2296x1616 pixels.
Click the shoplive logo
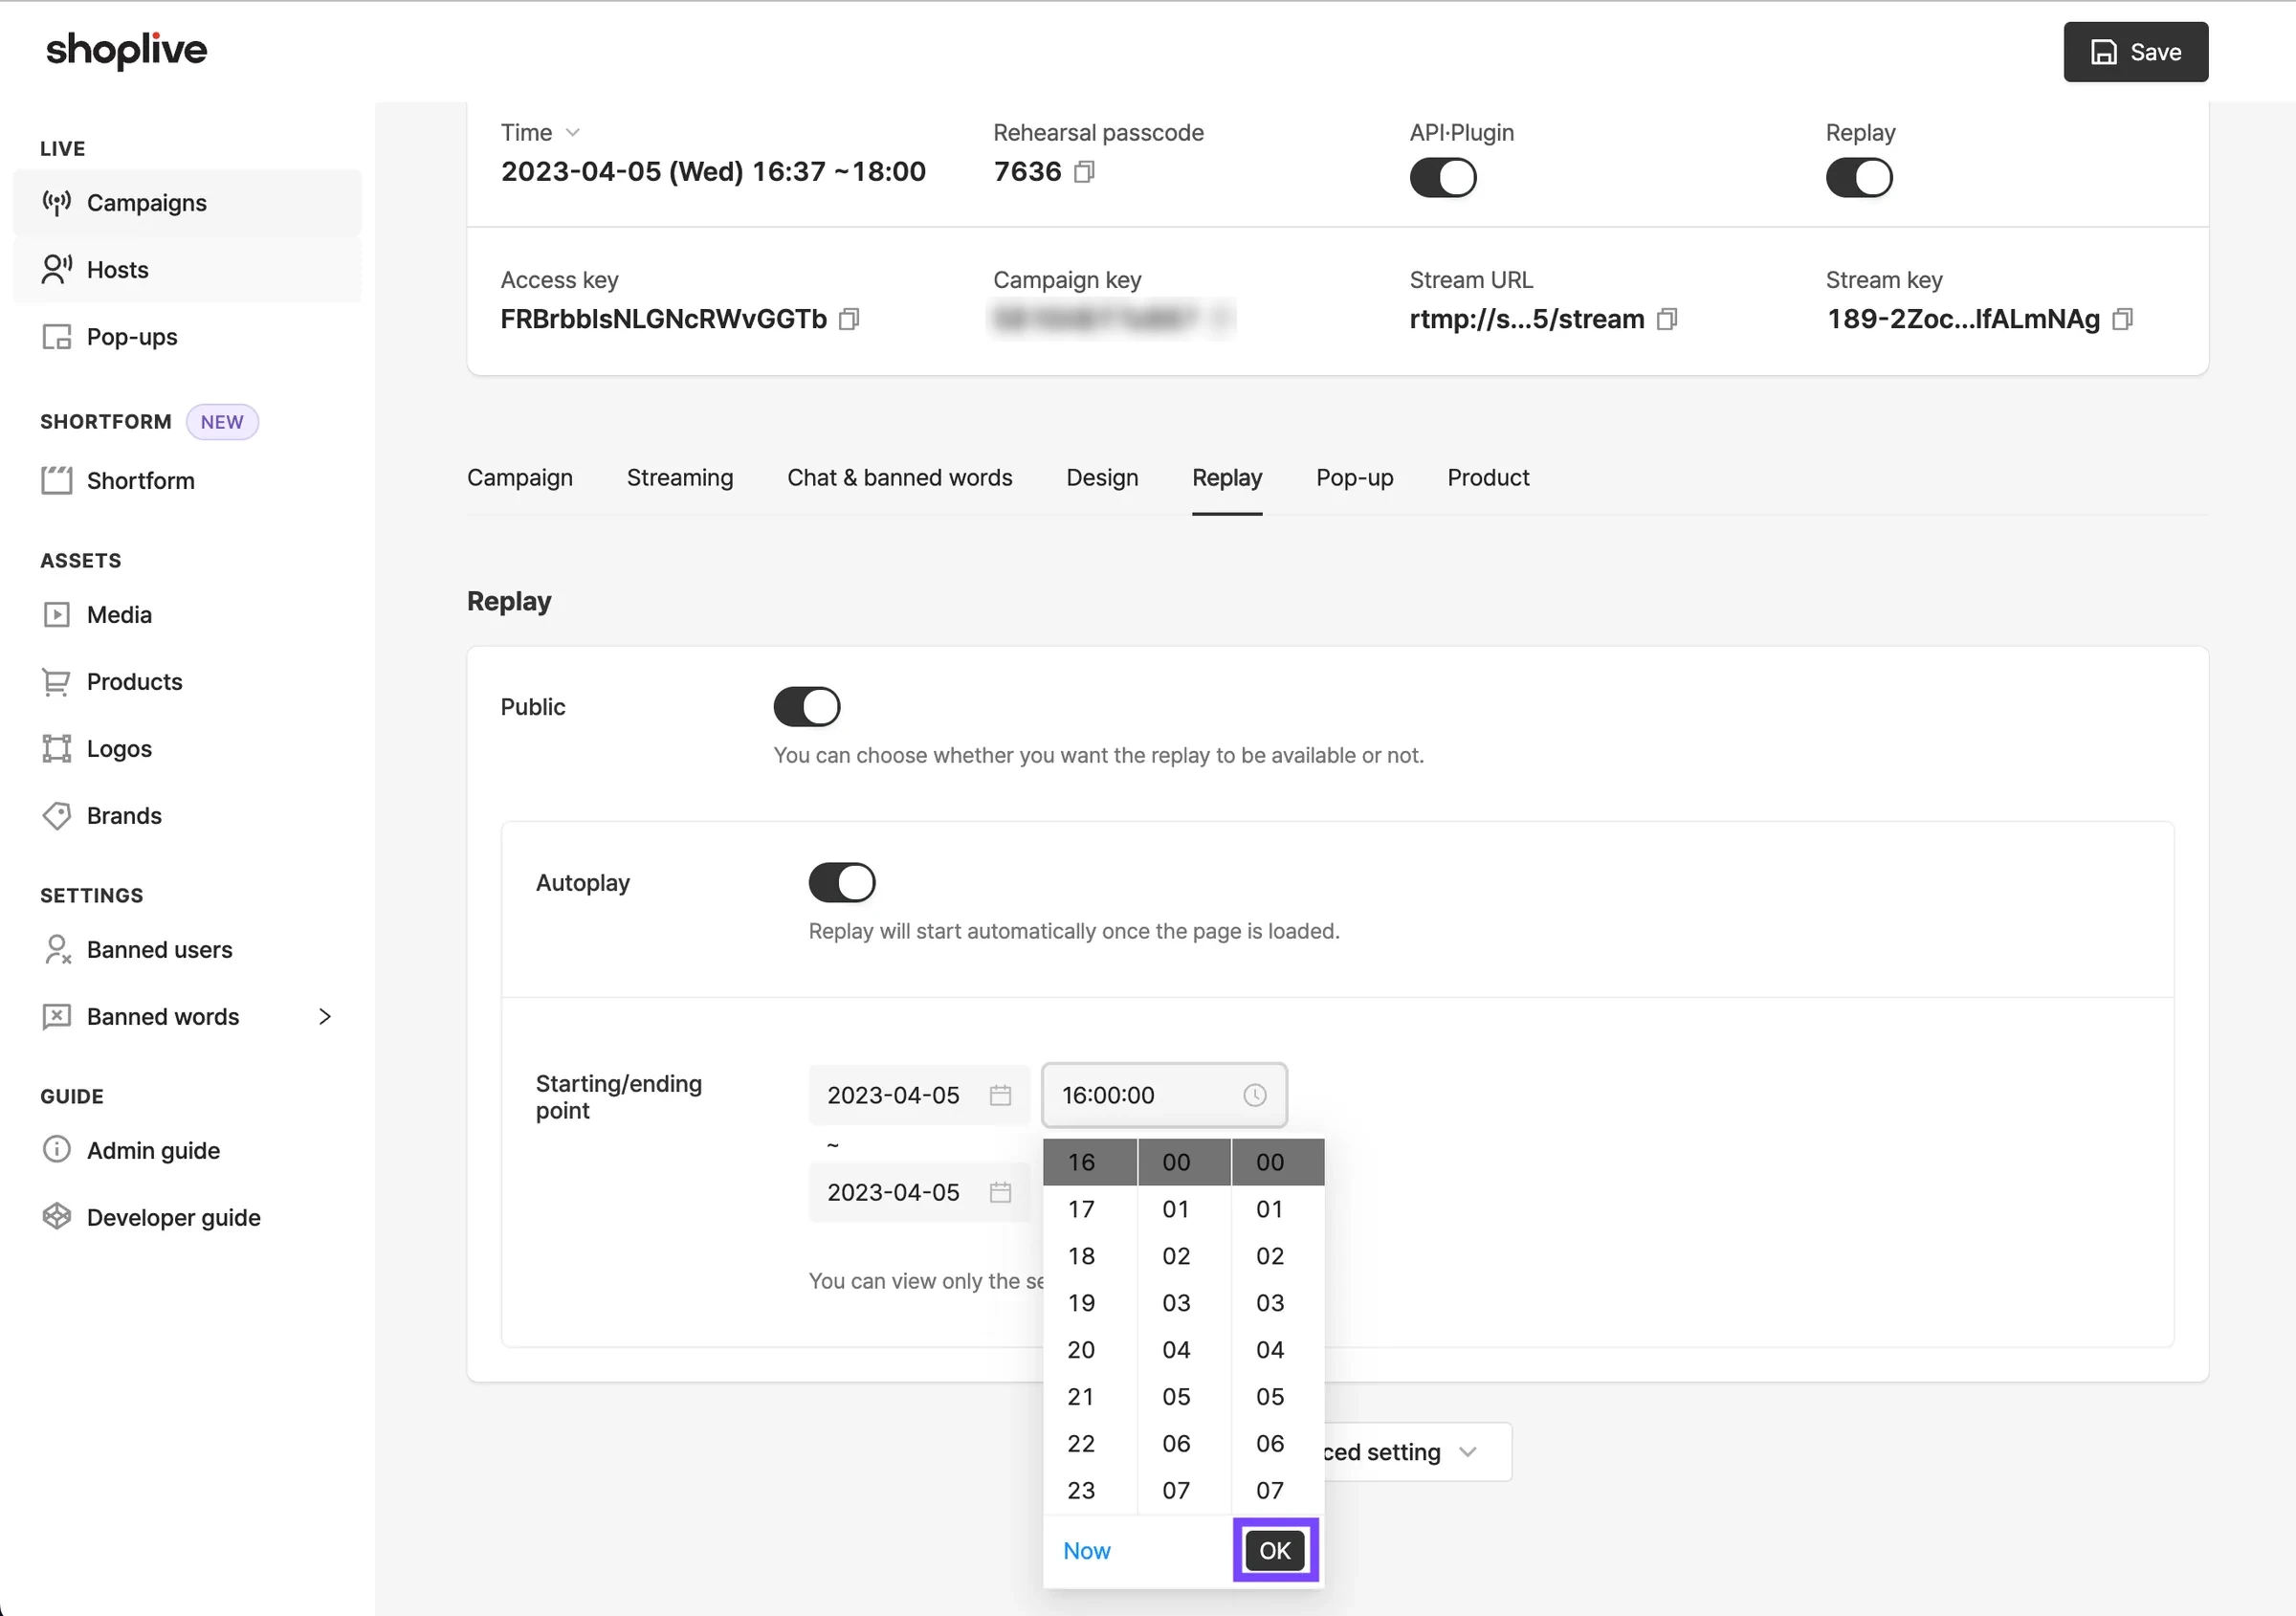click(x=127, y=50)
